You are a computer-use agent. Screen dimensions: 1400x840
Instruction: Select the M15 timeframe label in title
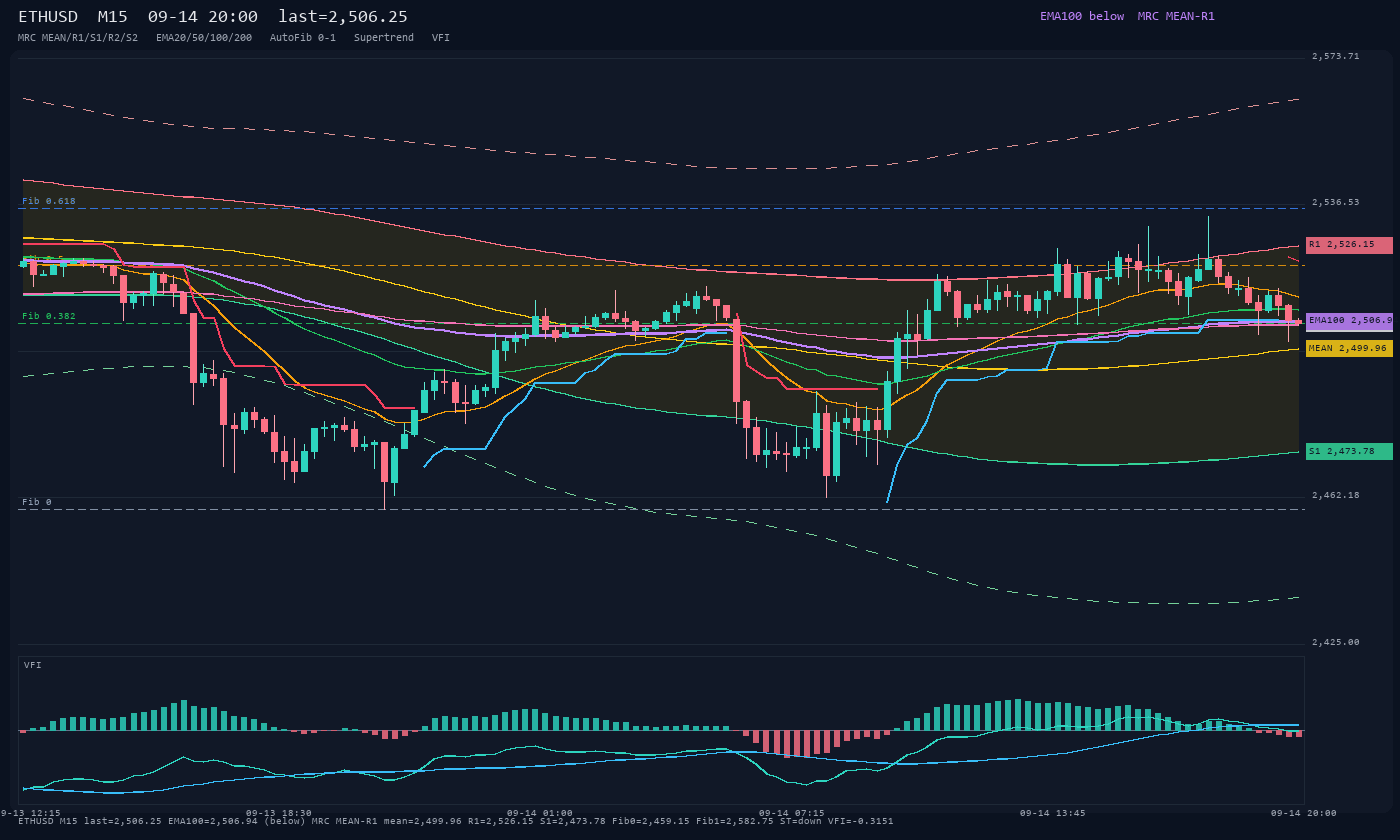[113, 17]
